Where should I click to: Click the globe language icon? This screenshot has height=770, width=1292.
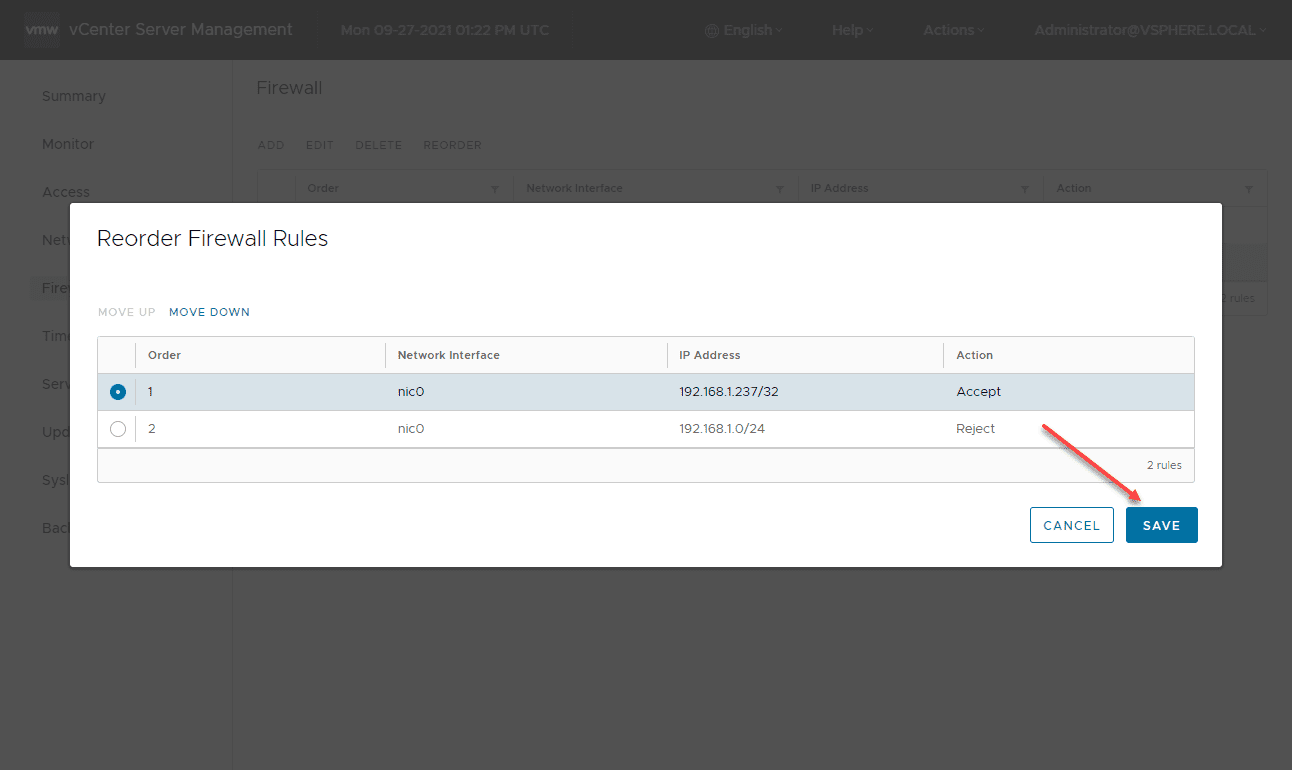pos(712,31)
